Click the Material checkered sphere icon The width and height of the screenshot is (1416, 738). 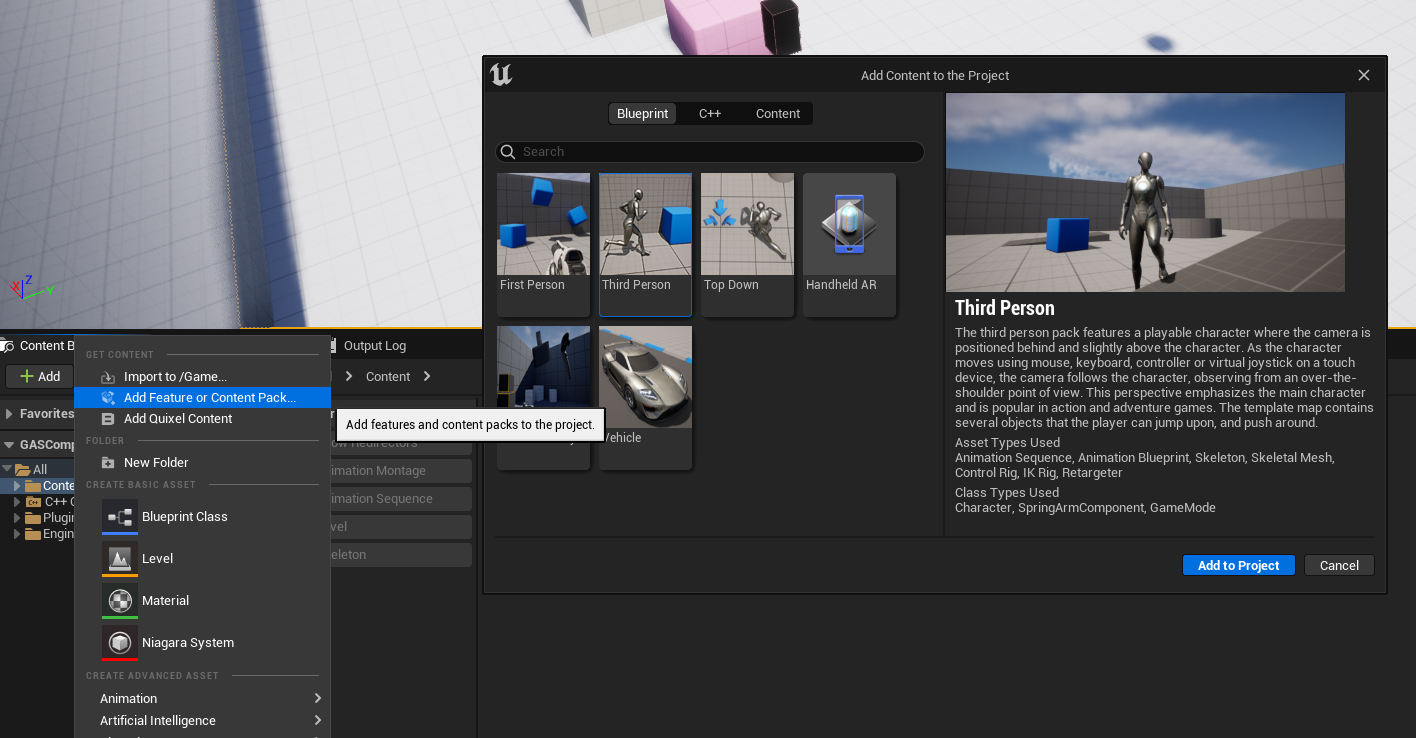point(120,600)
